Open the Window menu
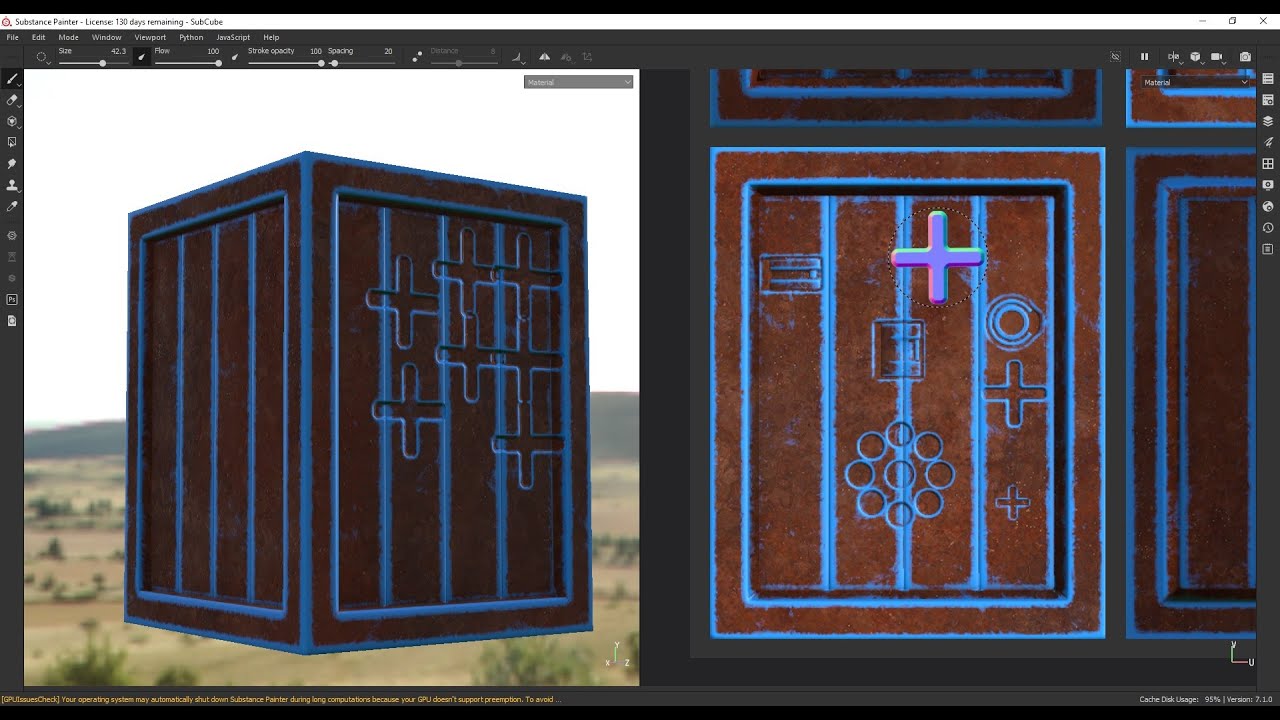The width and height of the screenshot is (1280, 720). [106, 37]
